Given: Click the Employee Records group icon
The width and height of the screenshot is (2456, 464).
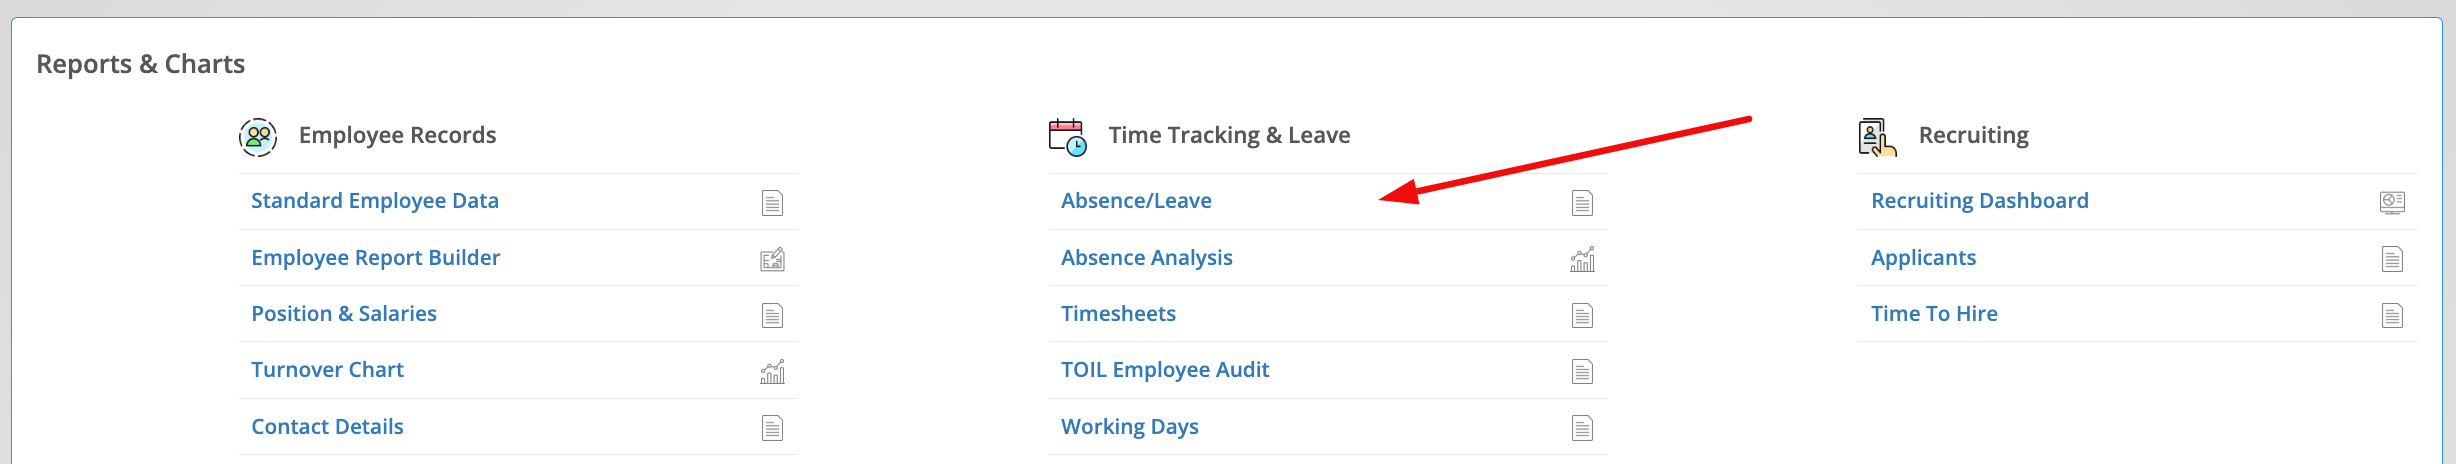Looking at the screenshot, I should [x=258, y=136].
